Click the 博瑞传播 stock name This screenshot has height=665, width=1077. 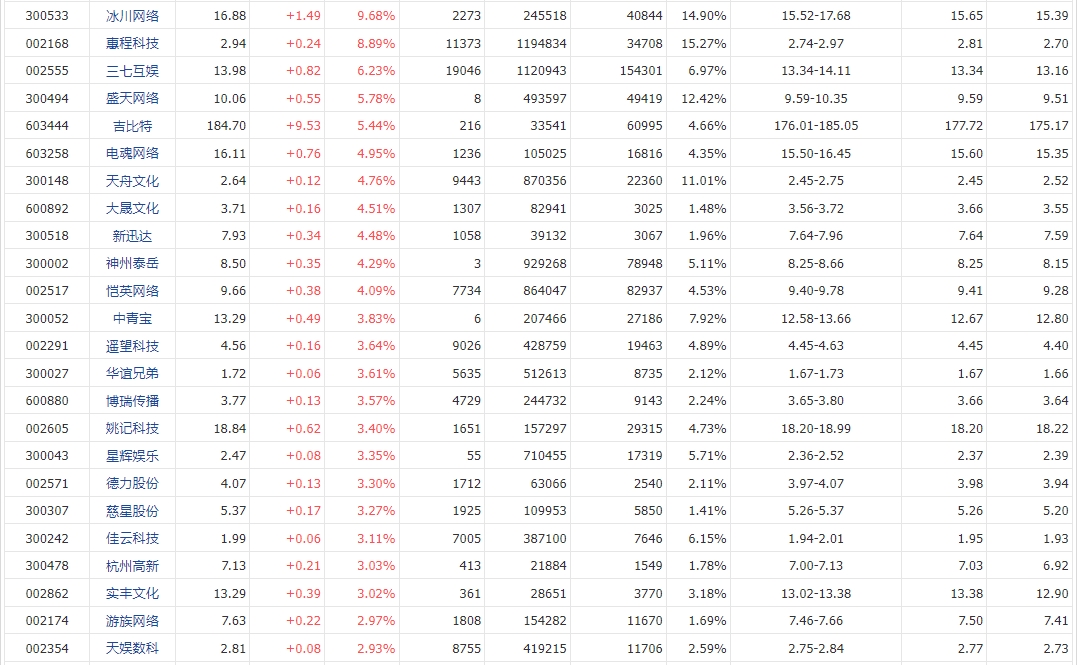(x=132, y=401)
